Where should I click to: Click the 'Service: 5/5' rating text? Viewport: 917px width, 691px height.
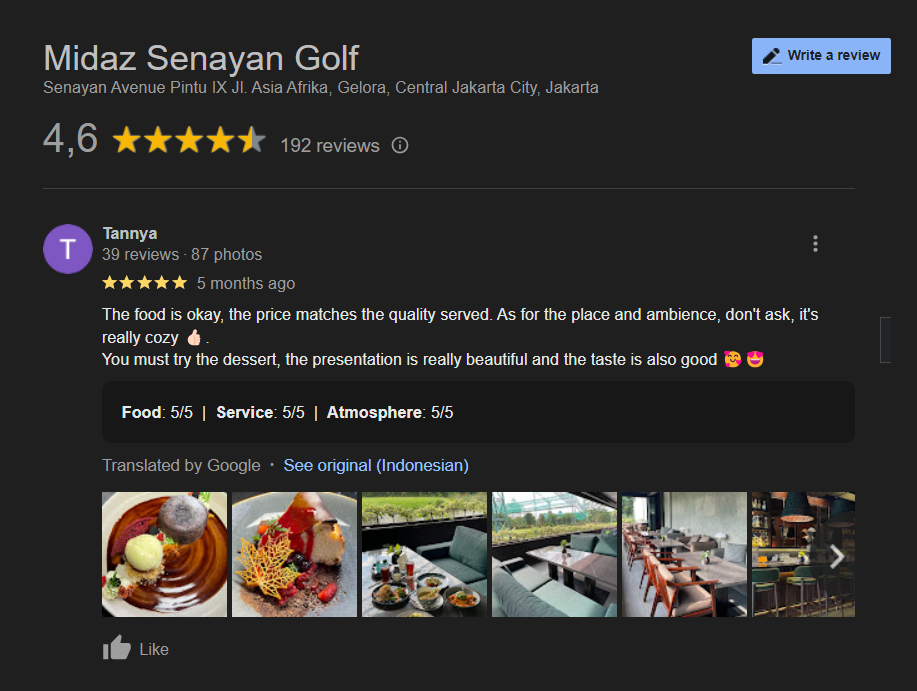(260, 412)
